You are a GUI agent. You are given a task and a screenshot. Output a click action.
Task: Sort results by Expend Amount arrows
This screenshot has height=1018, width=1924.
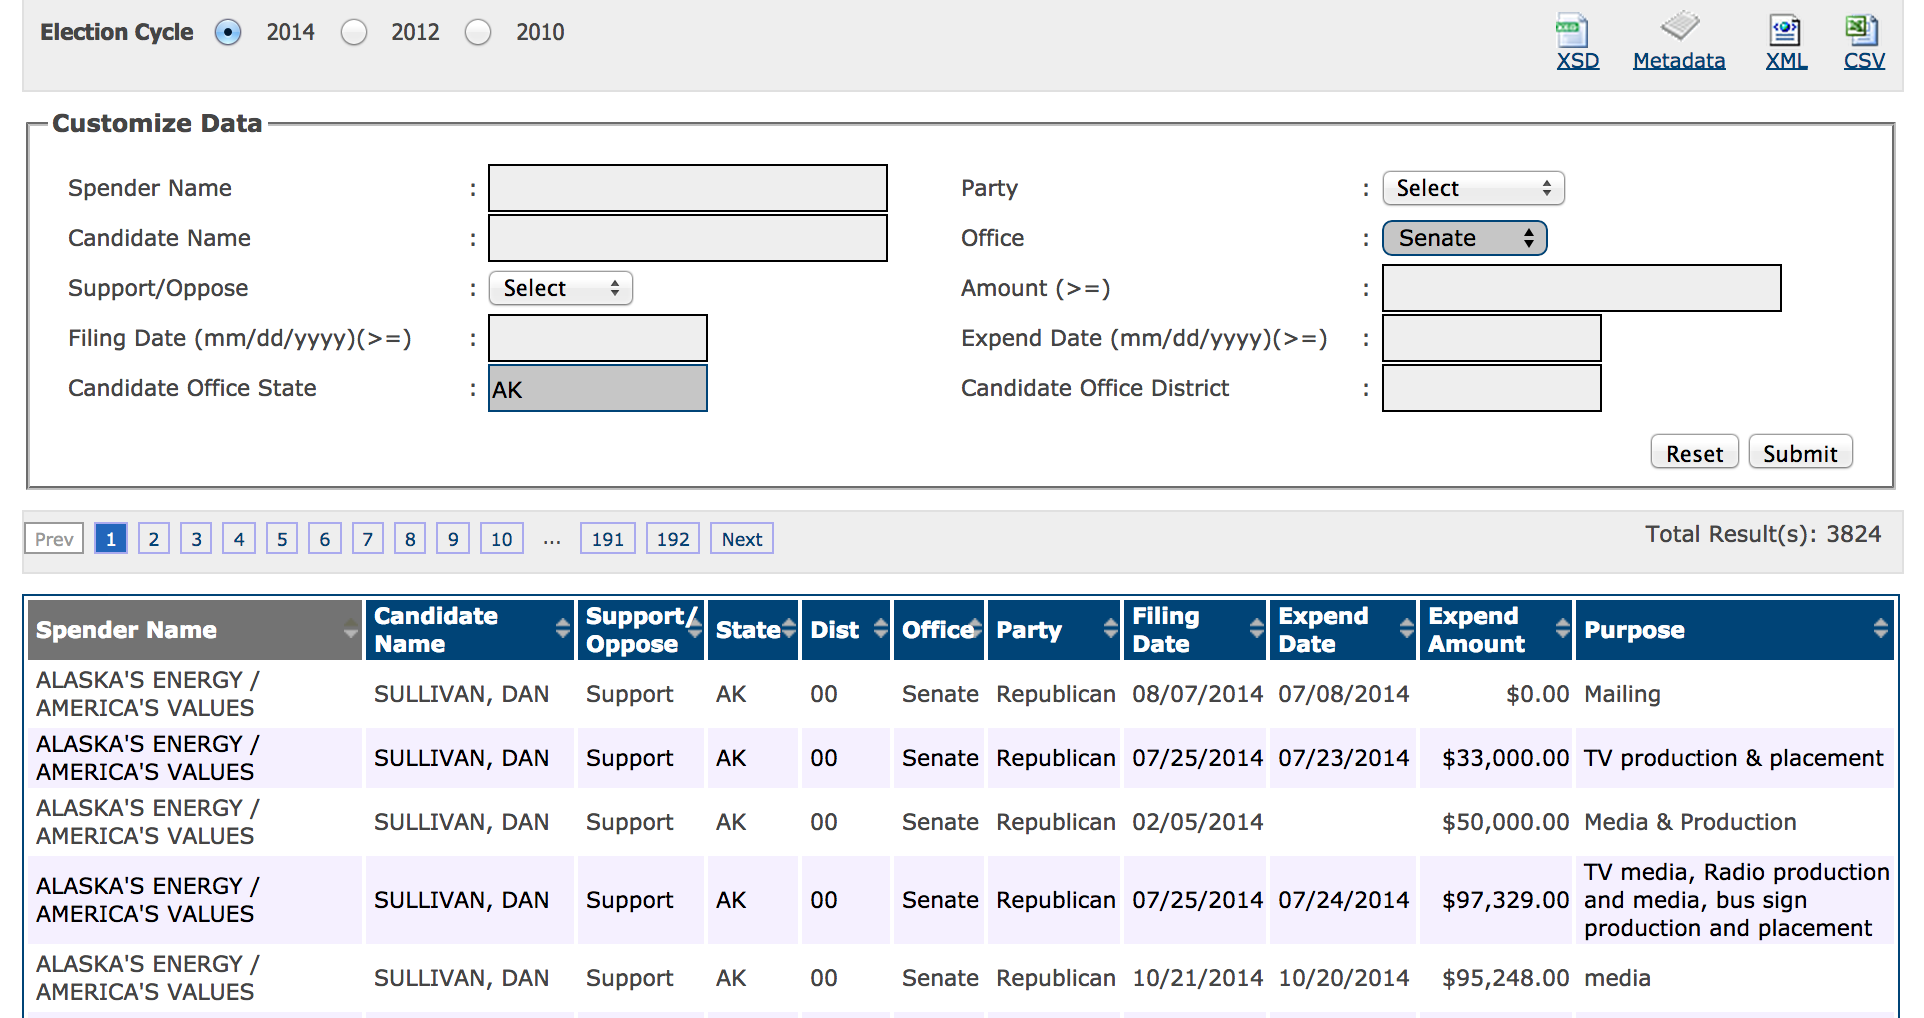pyautogui.click(x=1562, y=628)
